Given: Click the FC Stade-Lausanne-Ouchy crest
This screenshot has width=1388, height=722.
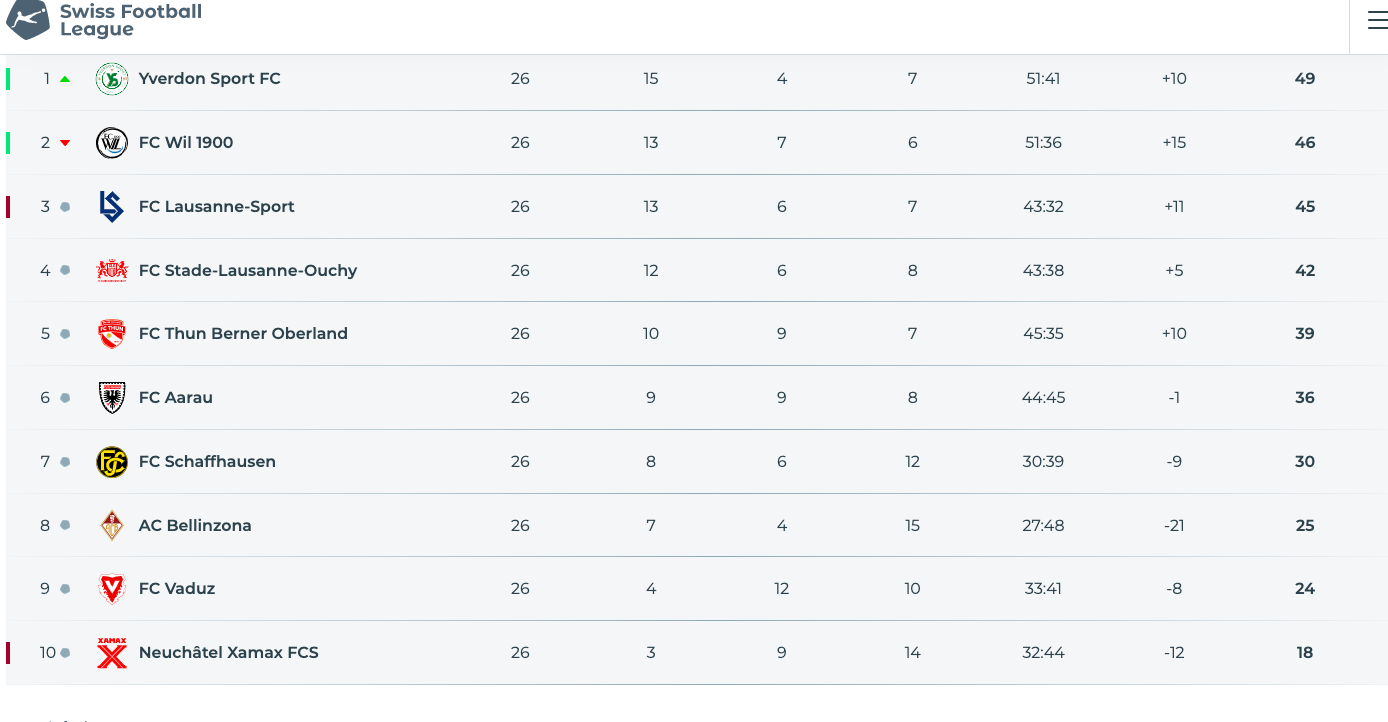Looking at the screenshot, I should pos(112,270).
